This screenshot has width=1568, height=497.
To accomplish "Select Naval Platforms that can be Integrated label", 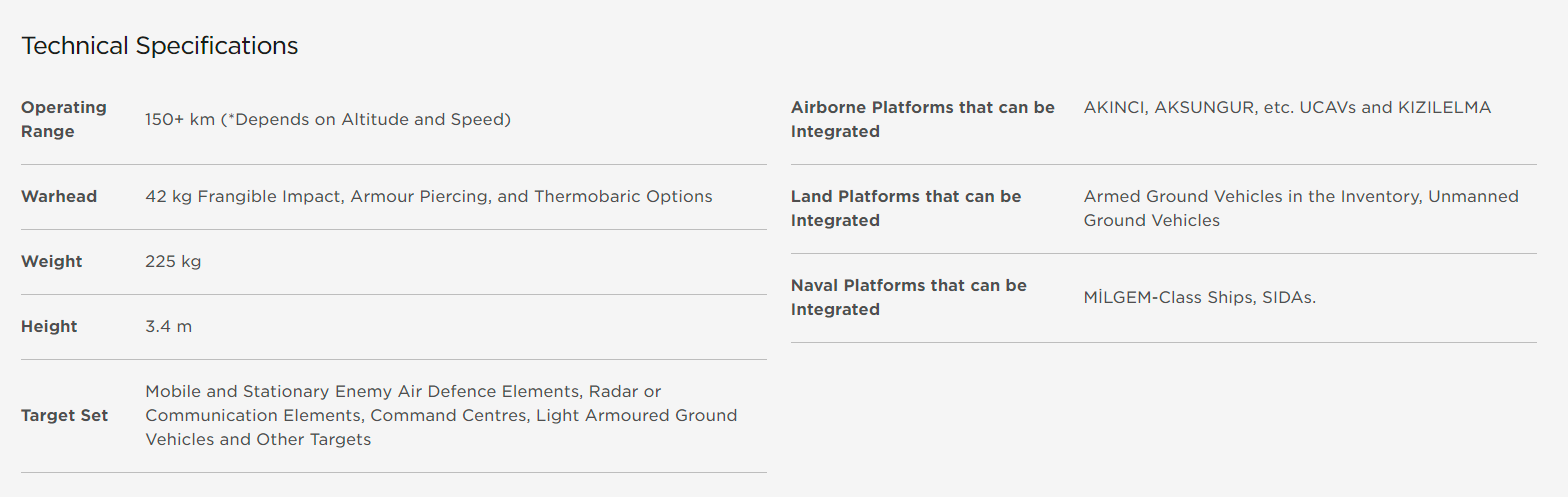I will point(909,297).
